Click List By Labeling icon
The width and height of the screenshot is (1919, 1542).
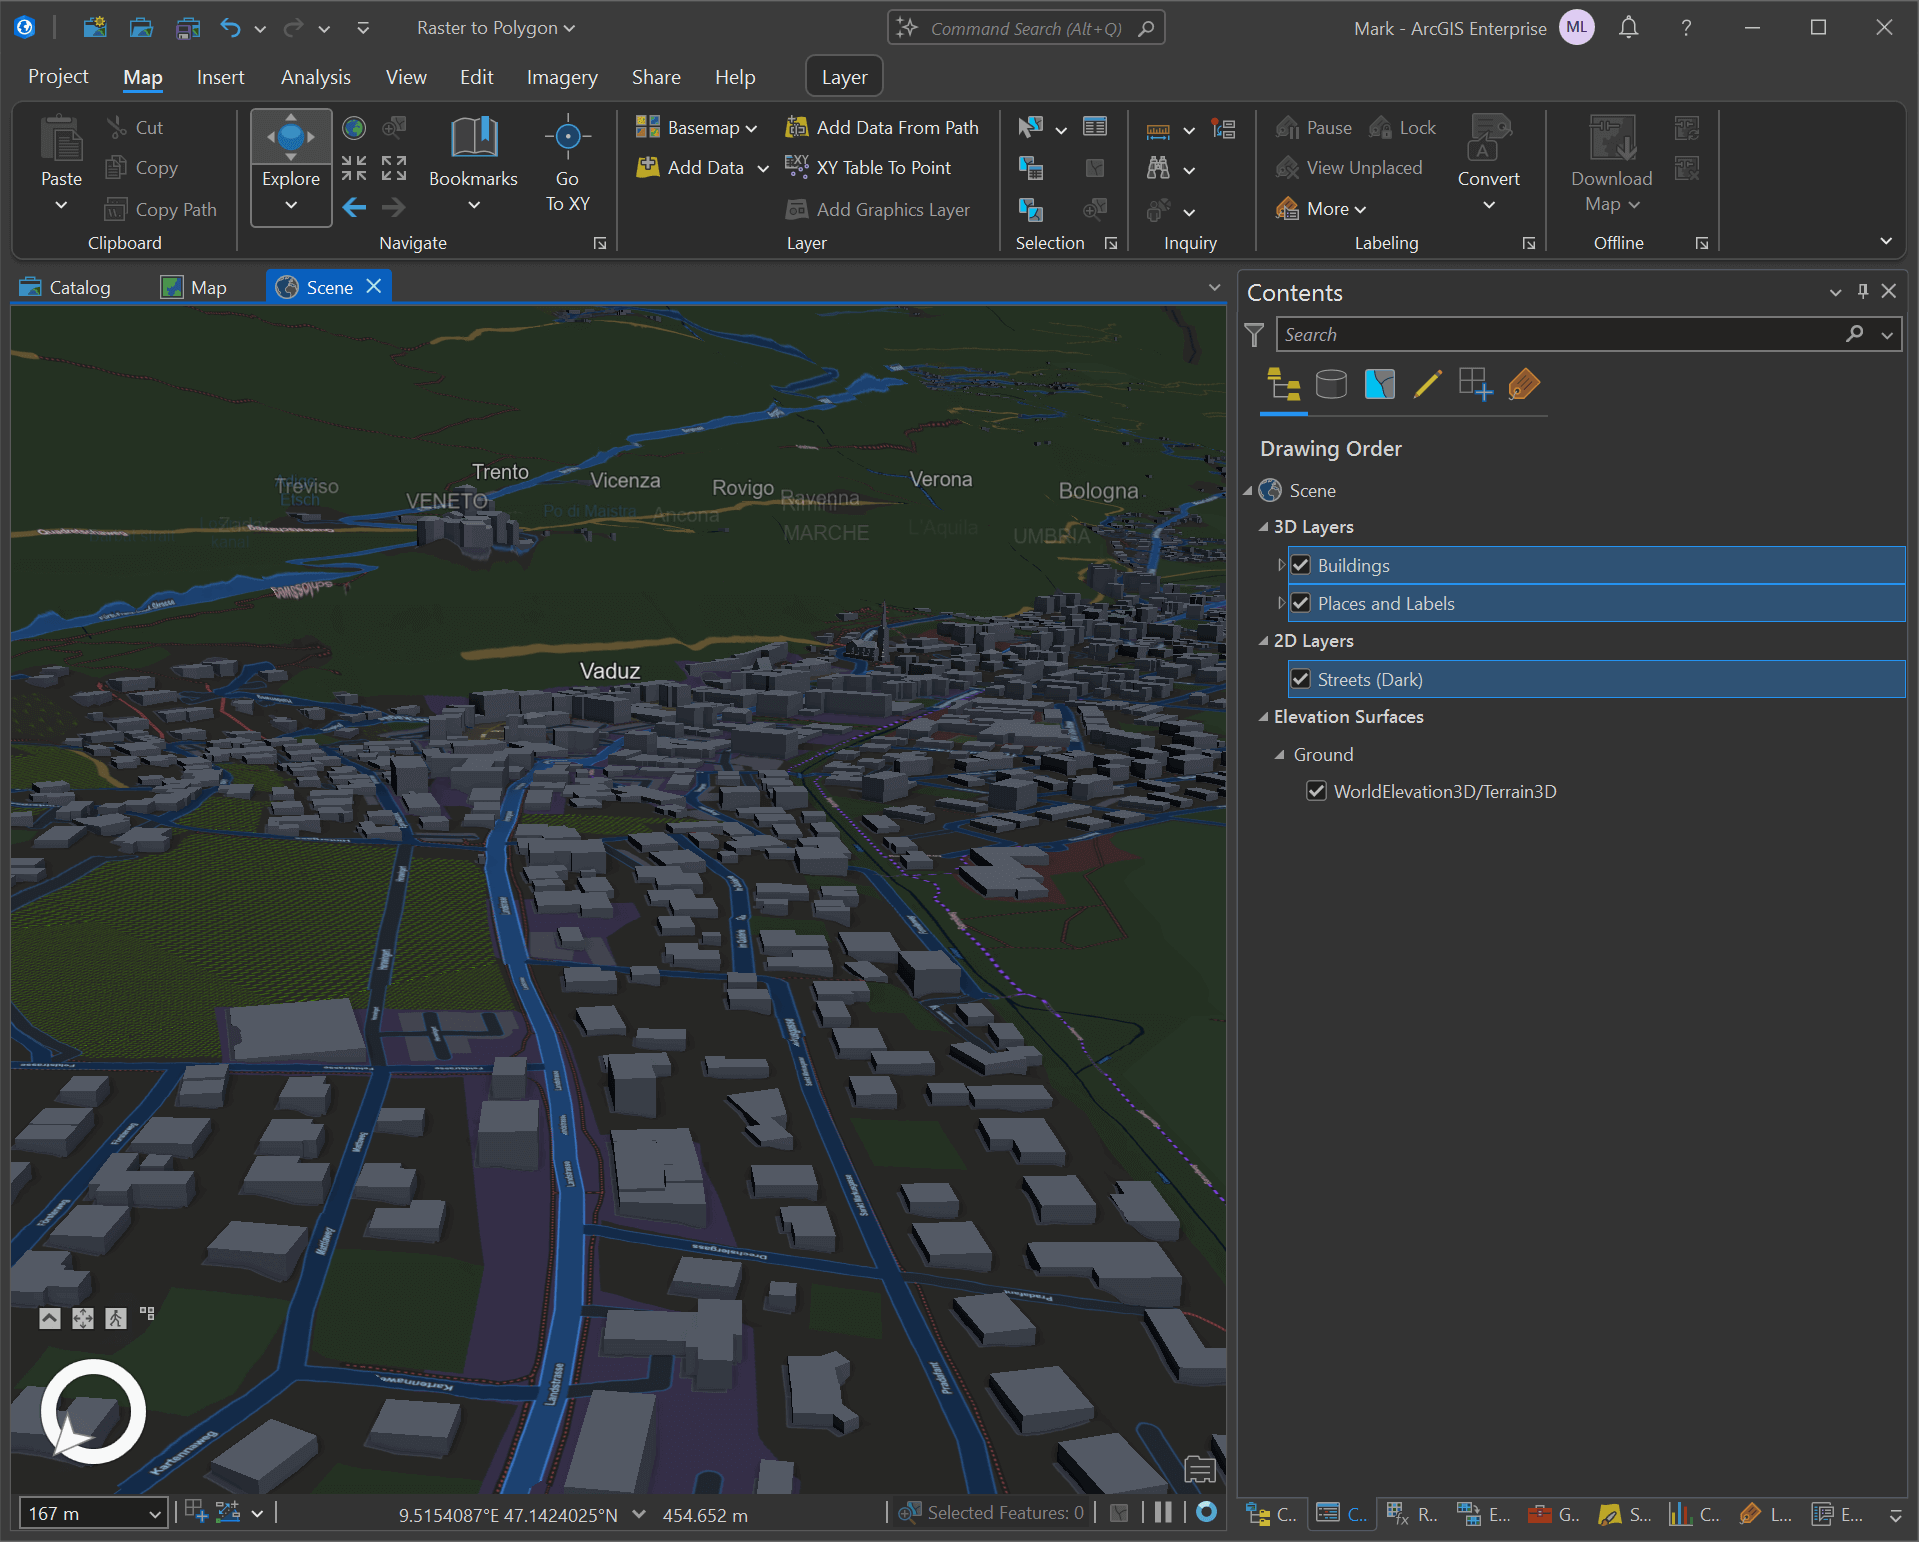pos(1523,385)
